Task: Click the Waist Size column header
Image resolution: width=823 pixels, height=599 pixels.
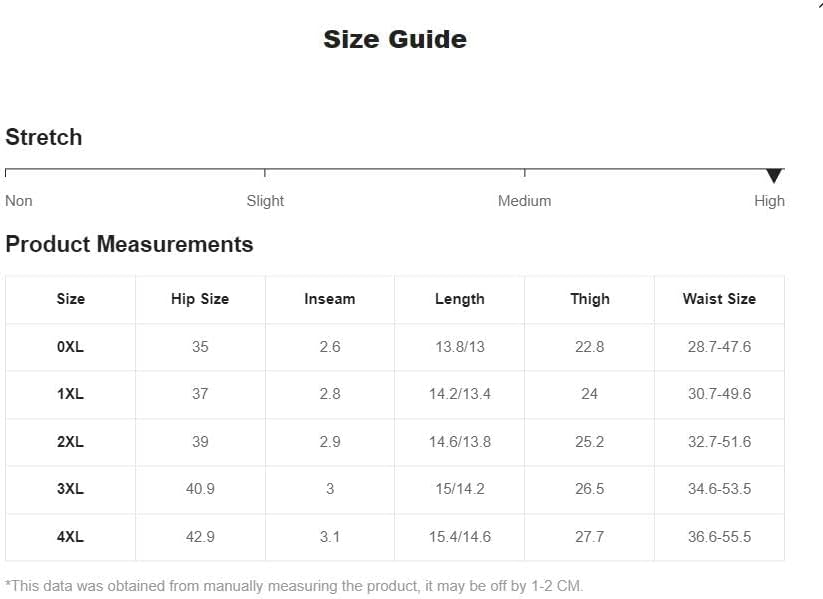Action: (719, 299)
